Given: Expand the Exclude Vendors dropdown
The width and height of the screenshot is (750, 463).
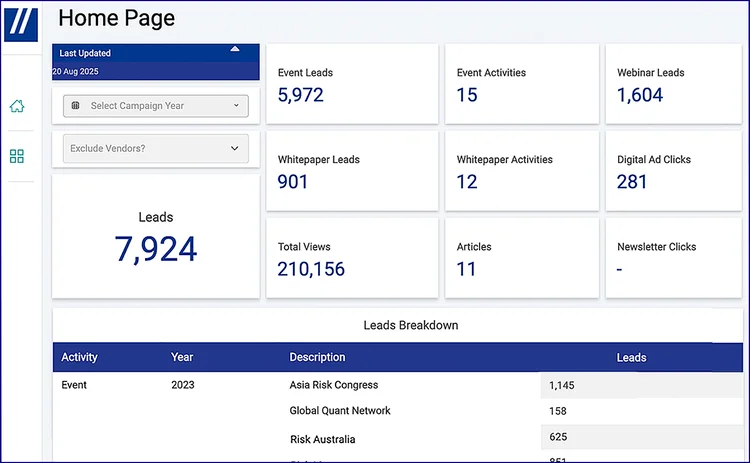Looking at the screenshot, I should (155, 149).
